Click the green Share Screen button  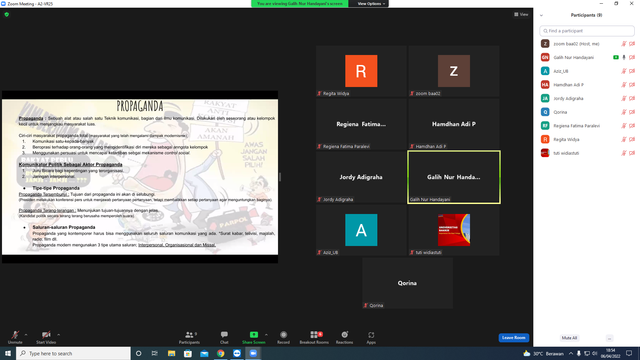[253, 337]
